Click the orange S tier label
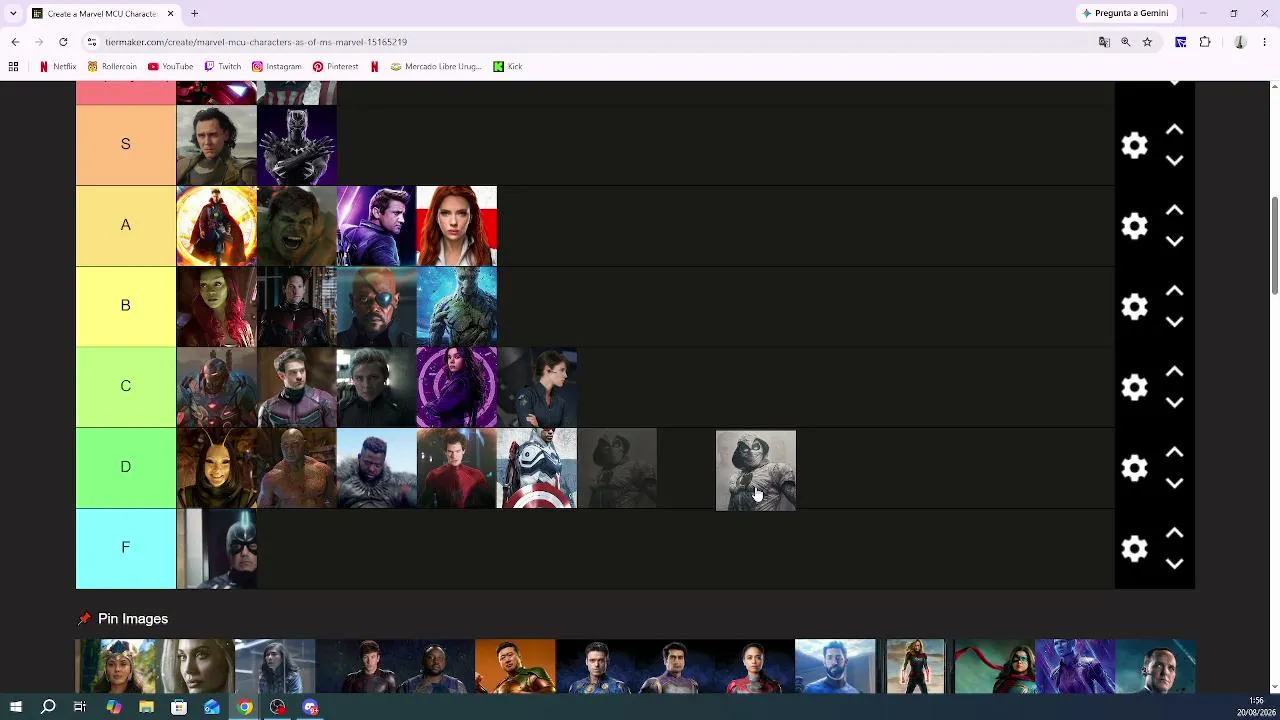 tap(126, 145)
